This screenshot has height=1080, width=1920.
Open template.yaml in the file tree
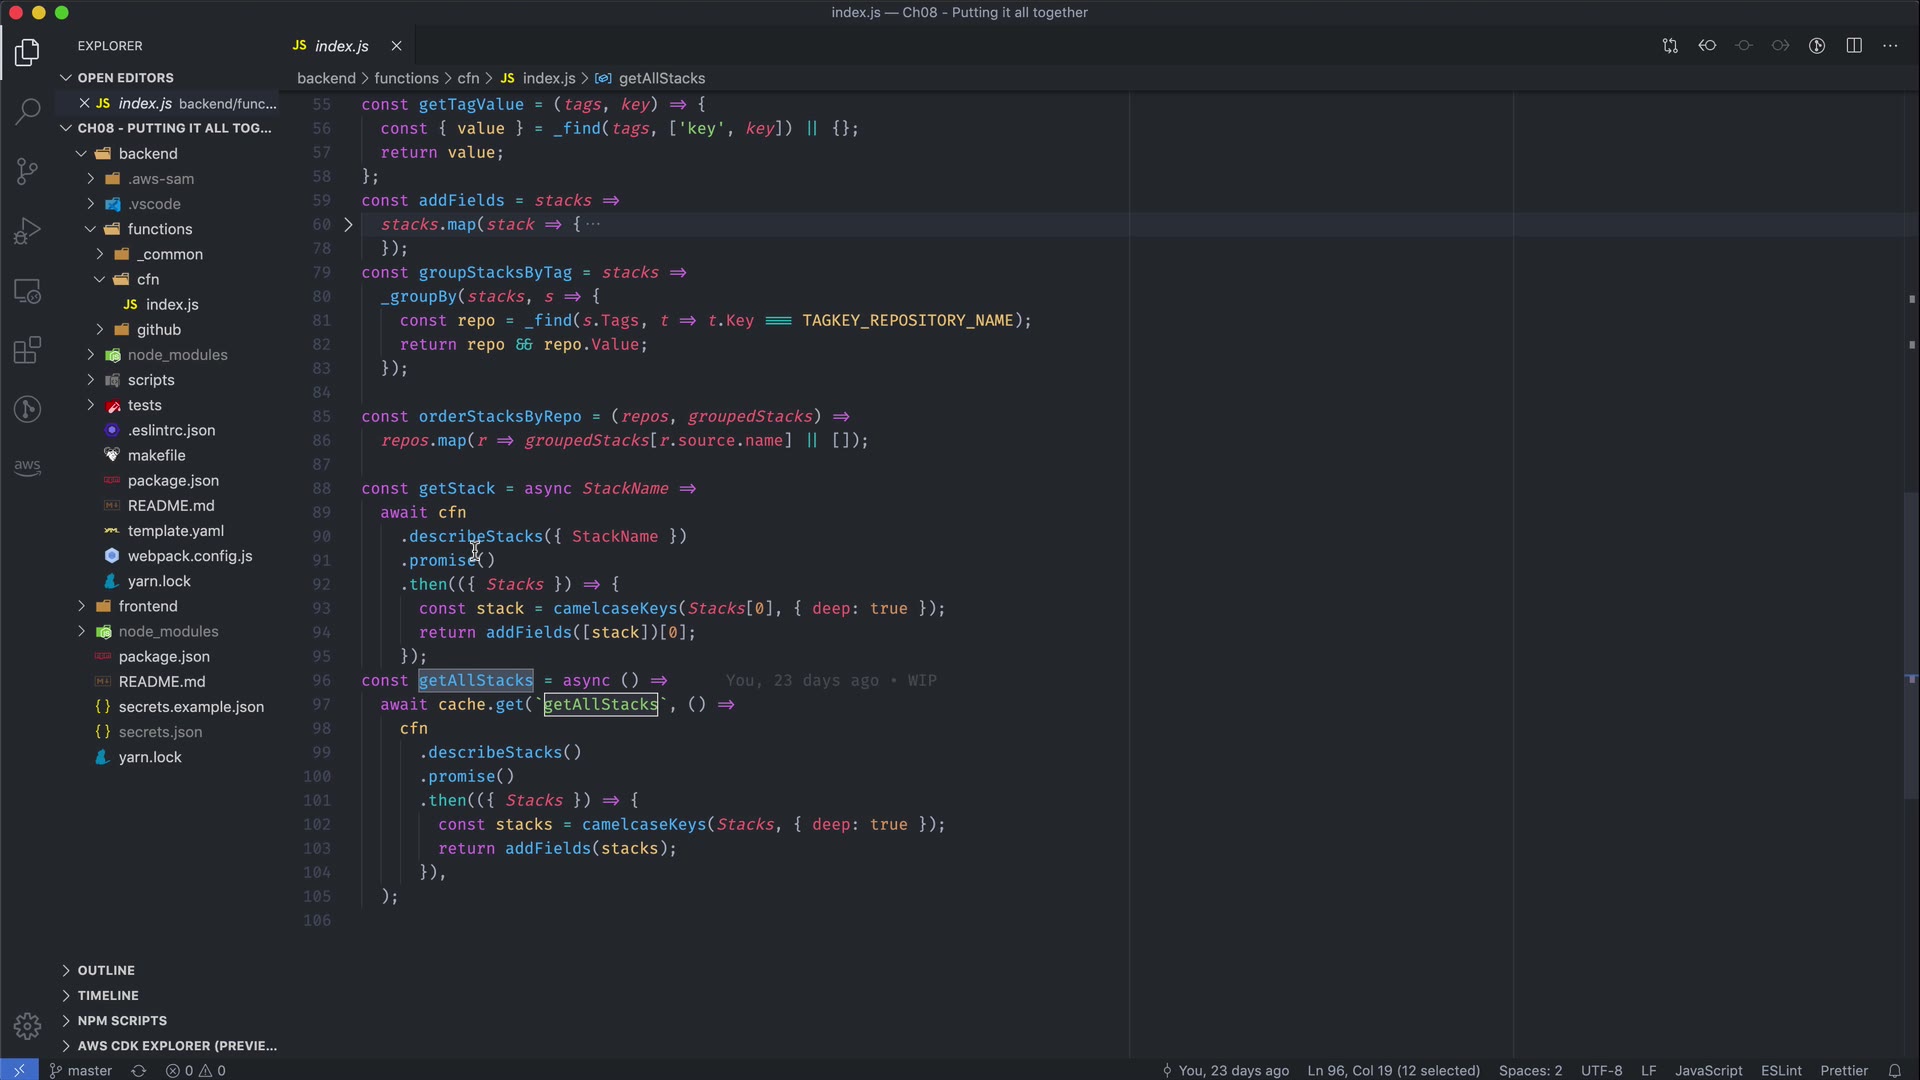[176, 531]
